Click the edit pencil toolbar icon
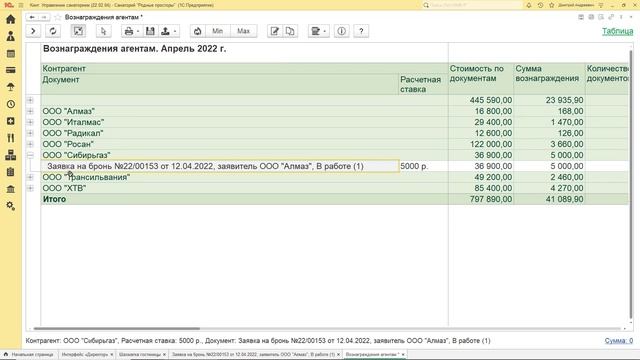Viewport: 640px width, 360px height. (275, 31)
